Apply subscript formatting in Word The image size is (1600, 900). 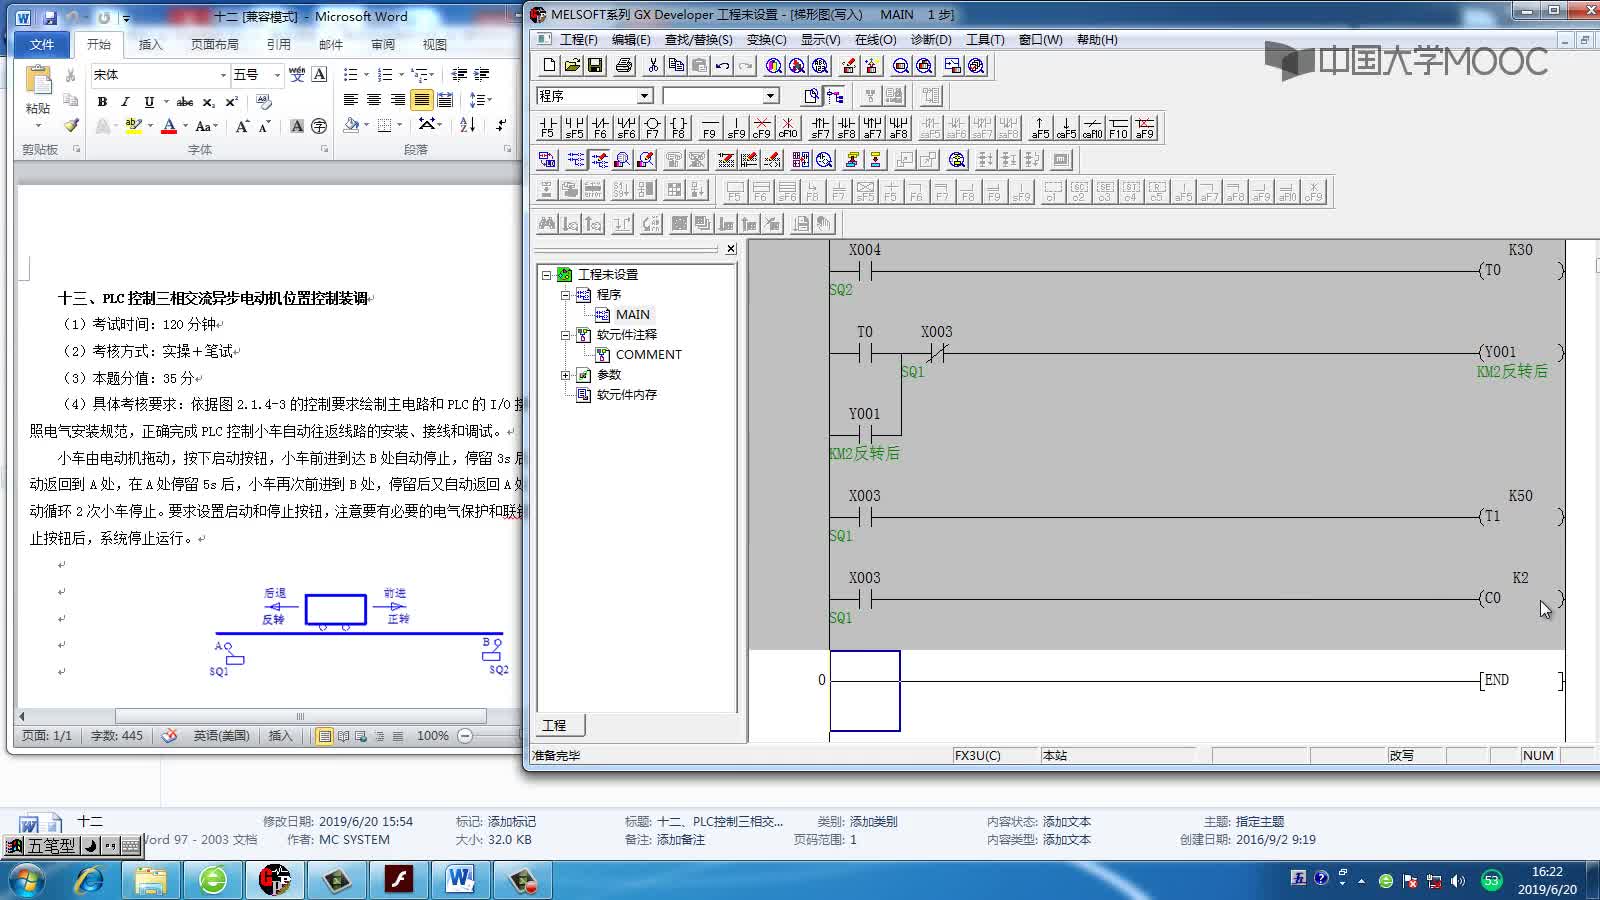[208, 102]
